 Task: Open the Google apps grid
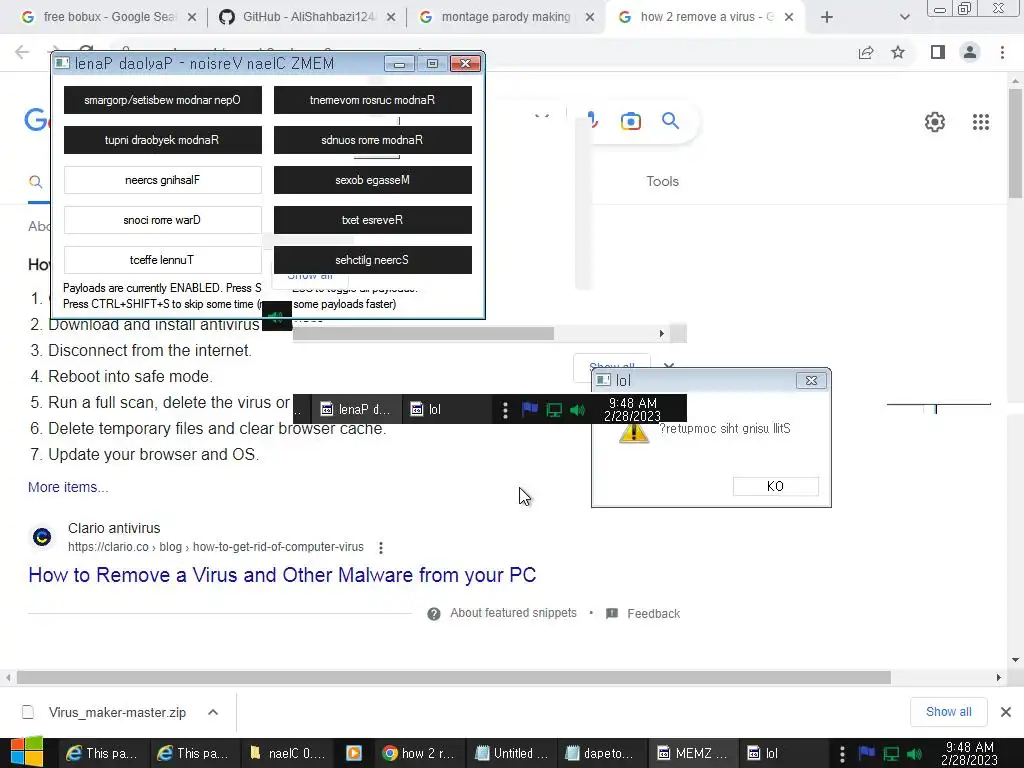click(981, 121)
